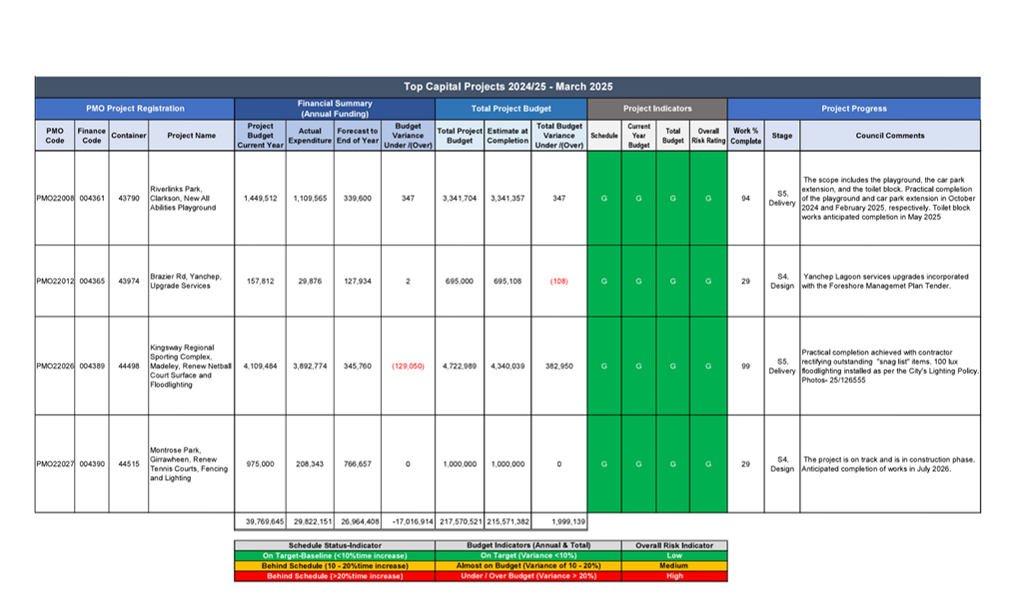Select container value '44498'
This screenshot has width=1014, height=601.
(129, 366)
